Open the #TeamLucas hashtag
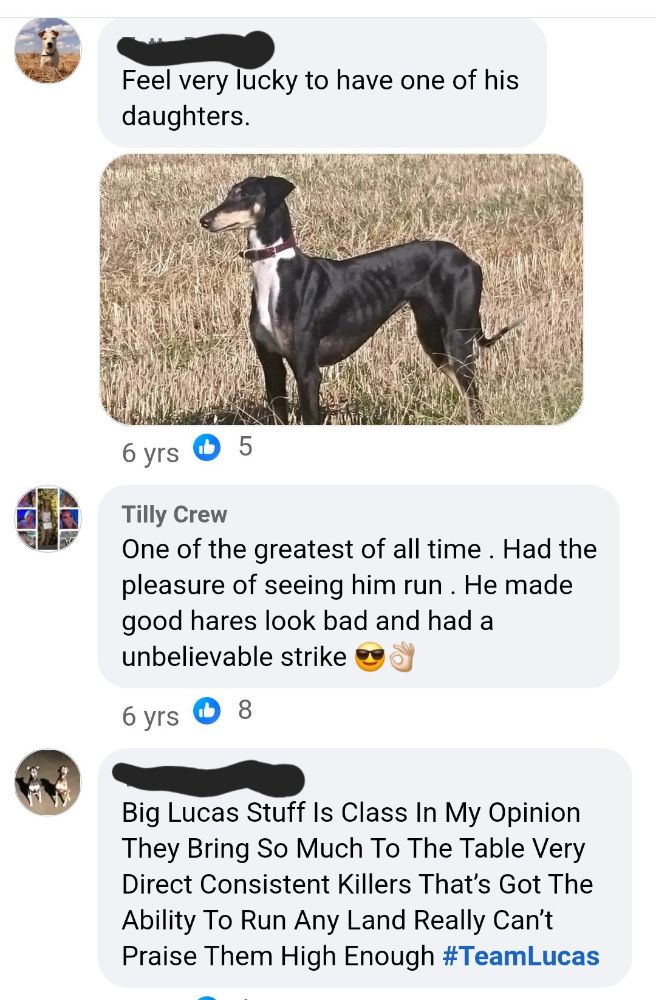This screenshot has height=1000, width=656. [520, 956]
